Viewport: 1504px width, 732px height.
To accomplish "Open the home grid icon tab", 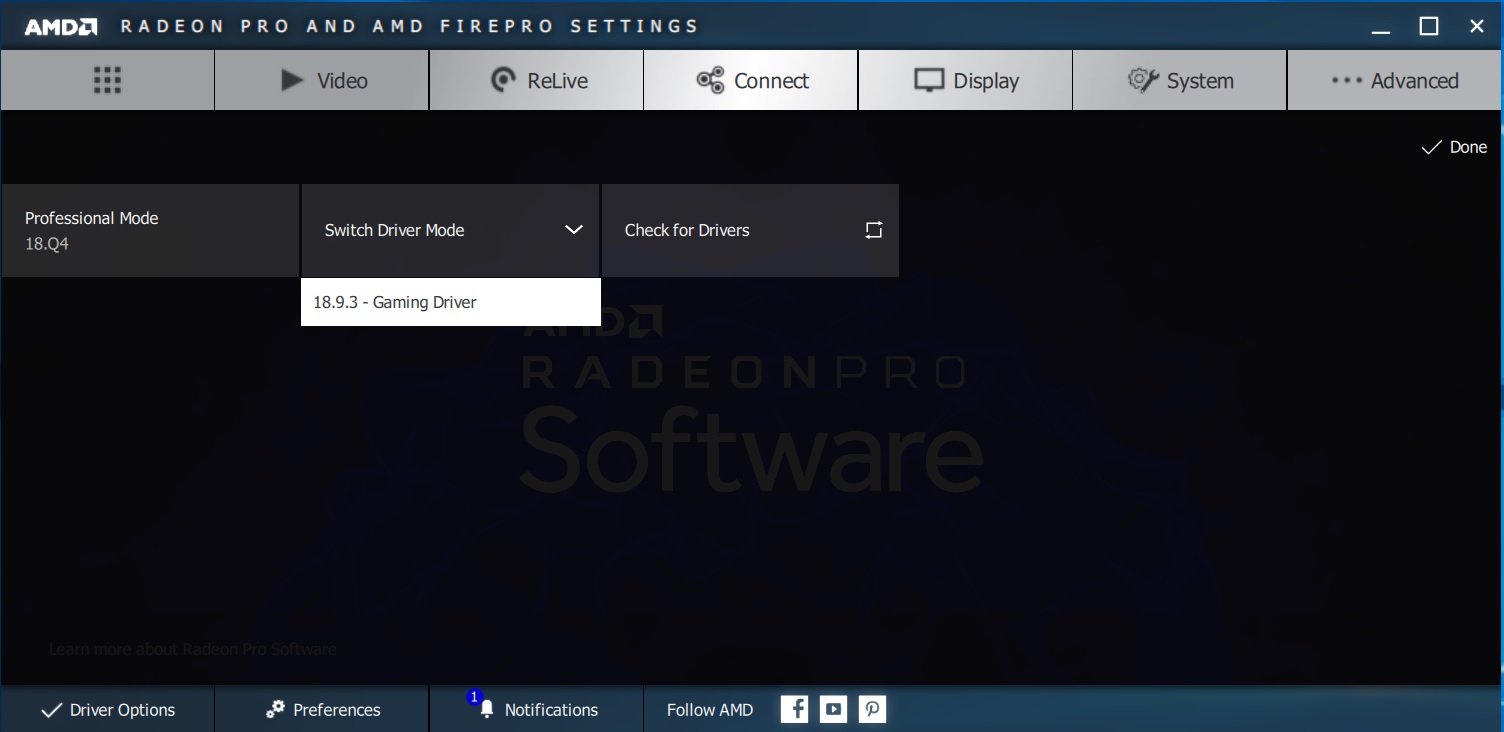I will tap(107, 81).
